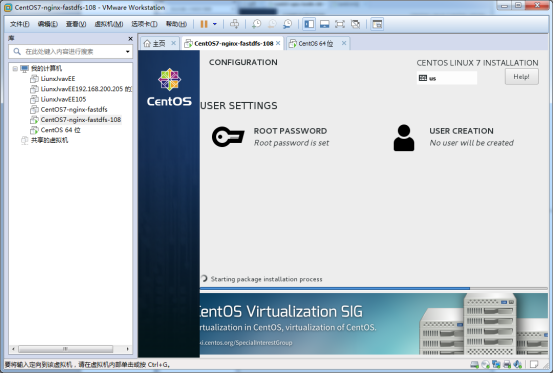Toggle the library sidebar view icon

point(309,24)
